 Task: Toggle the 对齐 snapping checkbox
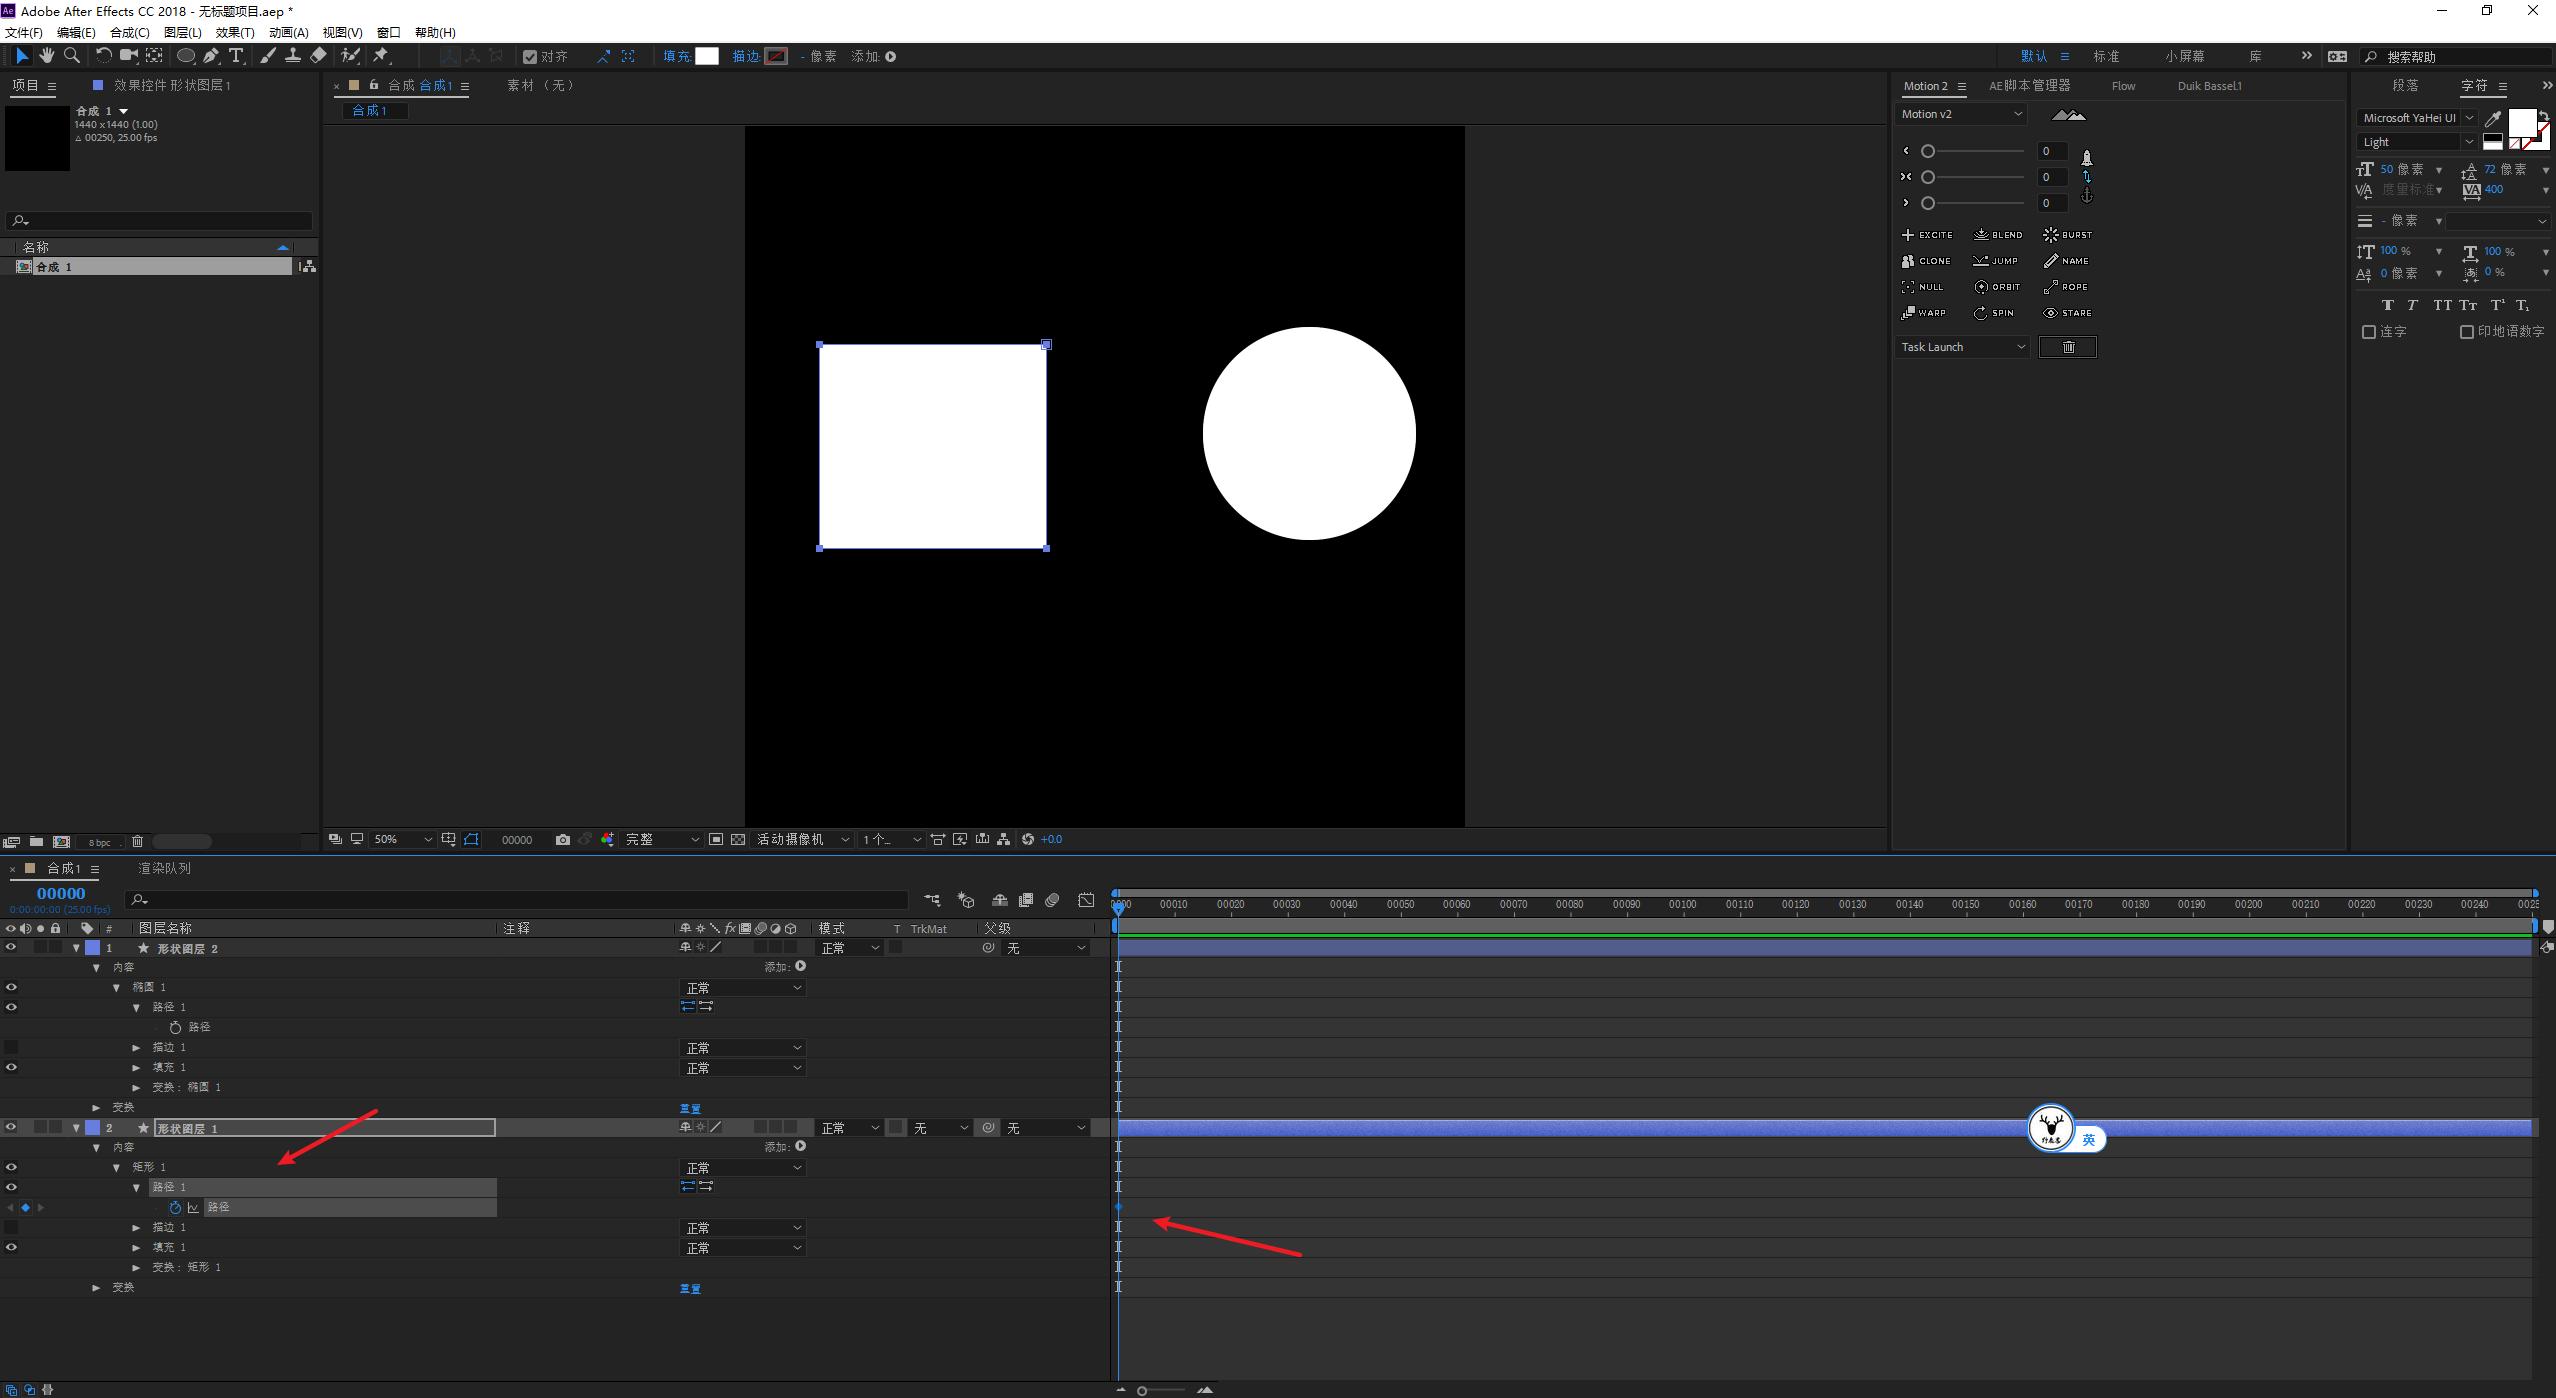coord(530,57)
